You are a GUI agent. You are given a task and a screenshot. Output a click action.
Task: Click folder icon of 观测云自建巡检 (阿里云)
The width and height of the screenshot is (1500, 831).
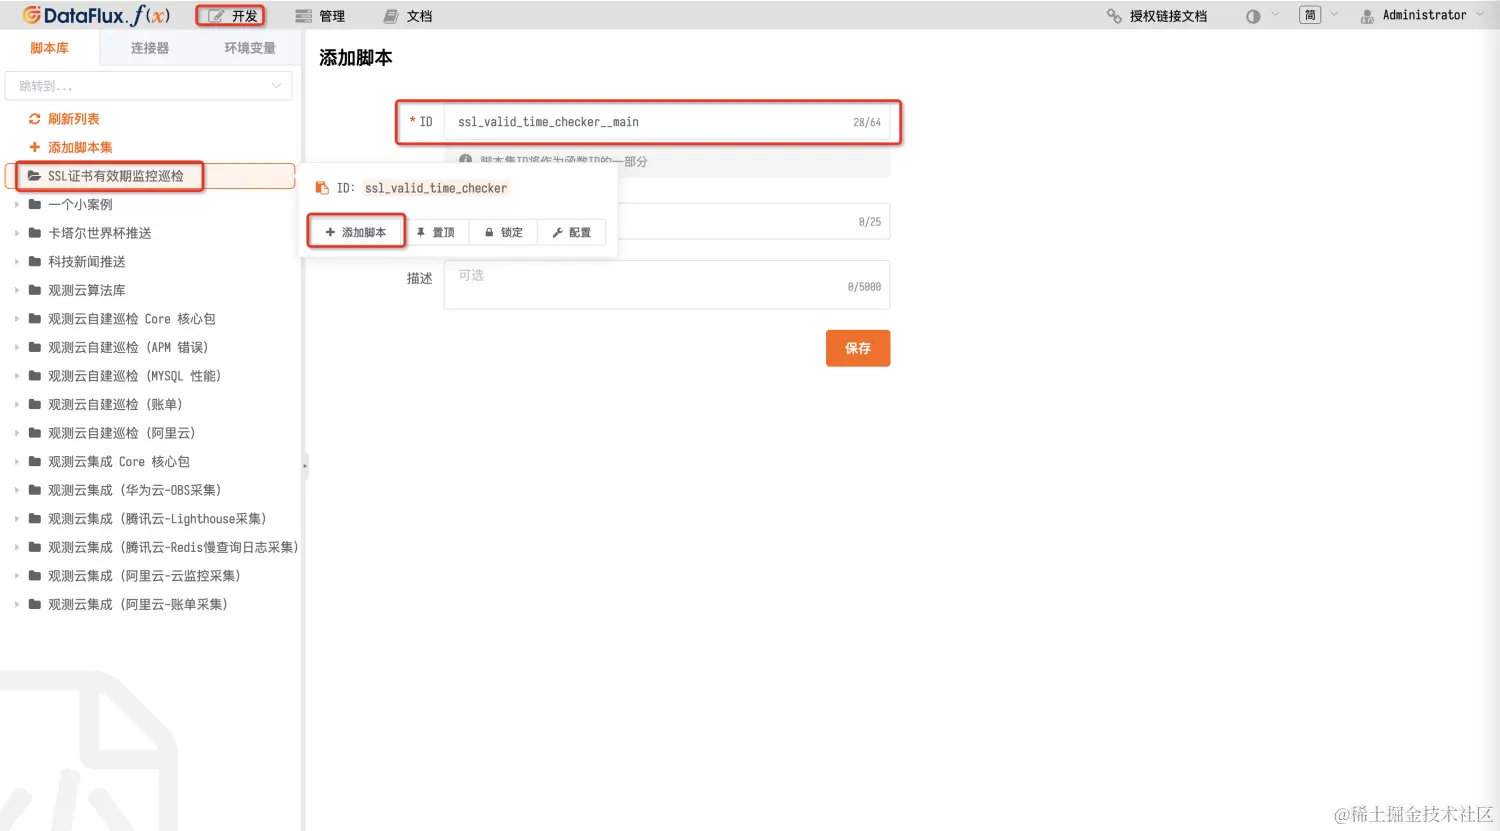click(x=35, y=433)
